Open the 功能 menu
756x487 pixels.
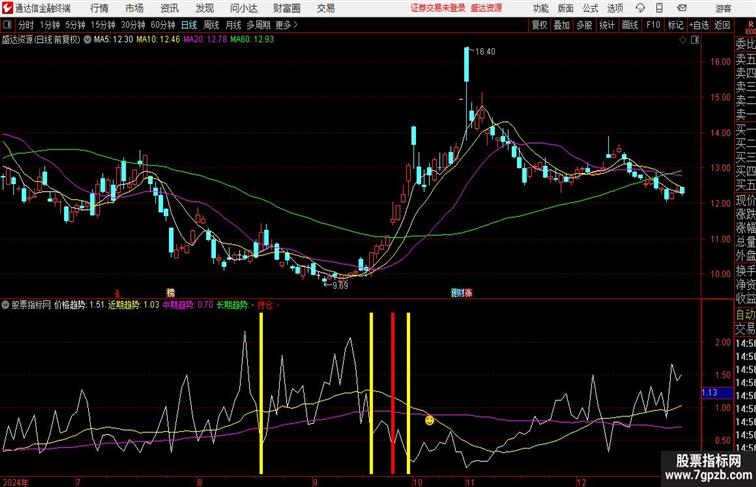click(540, 8)
